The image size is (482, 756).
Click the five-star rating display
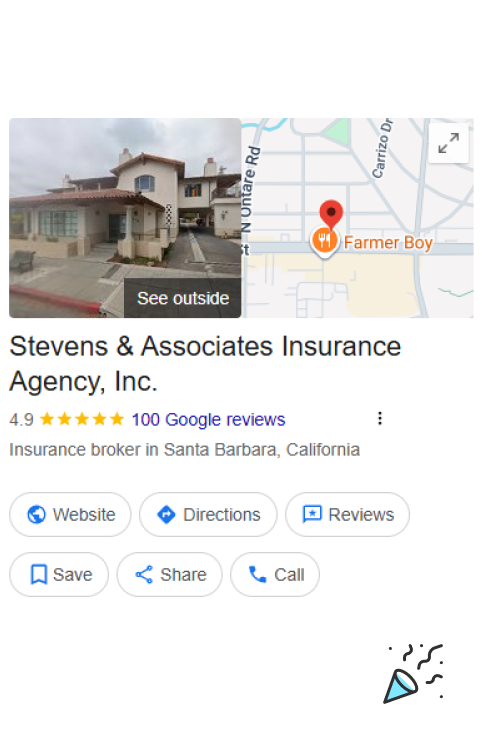(x=82, y=419)
